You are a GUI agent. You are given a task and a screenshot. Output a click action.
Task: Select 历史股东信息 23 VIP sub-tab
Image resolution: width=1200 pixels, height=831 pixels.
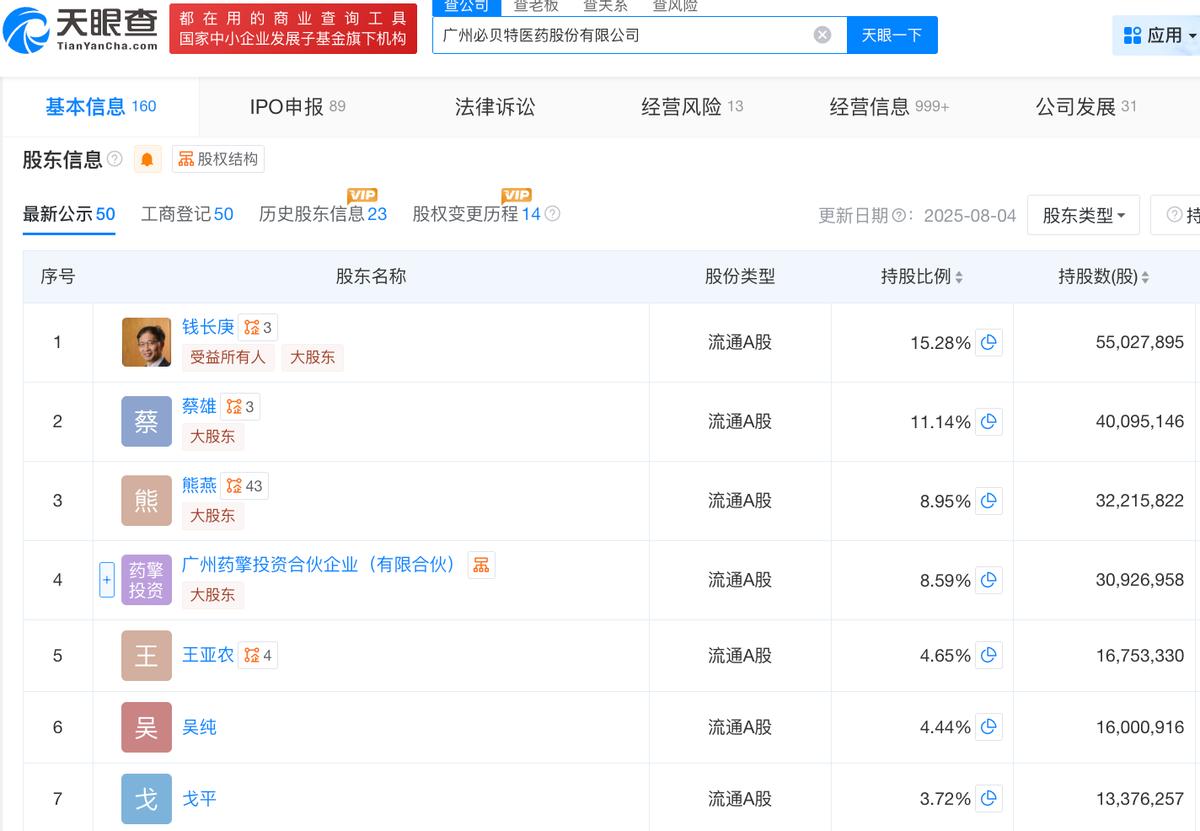(x=323, y=214)
